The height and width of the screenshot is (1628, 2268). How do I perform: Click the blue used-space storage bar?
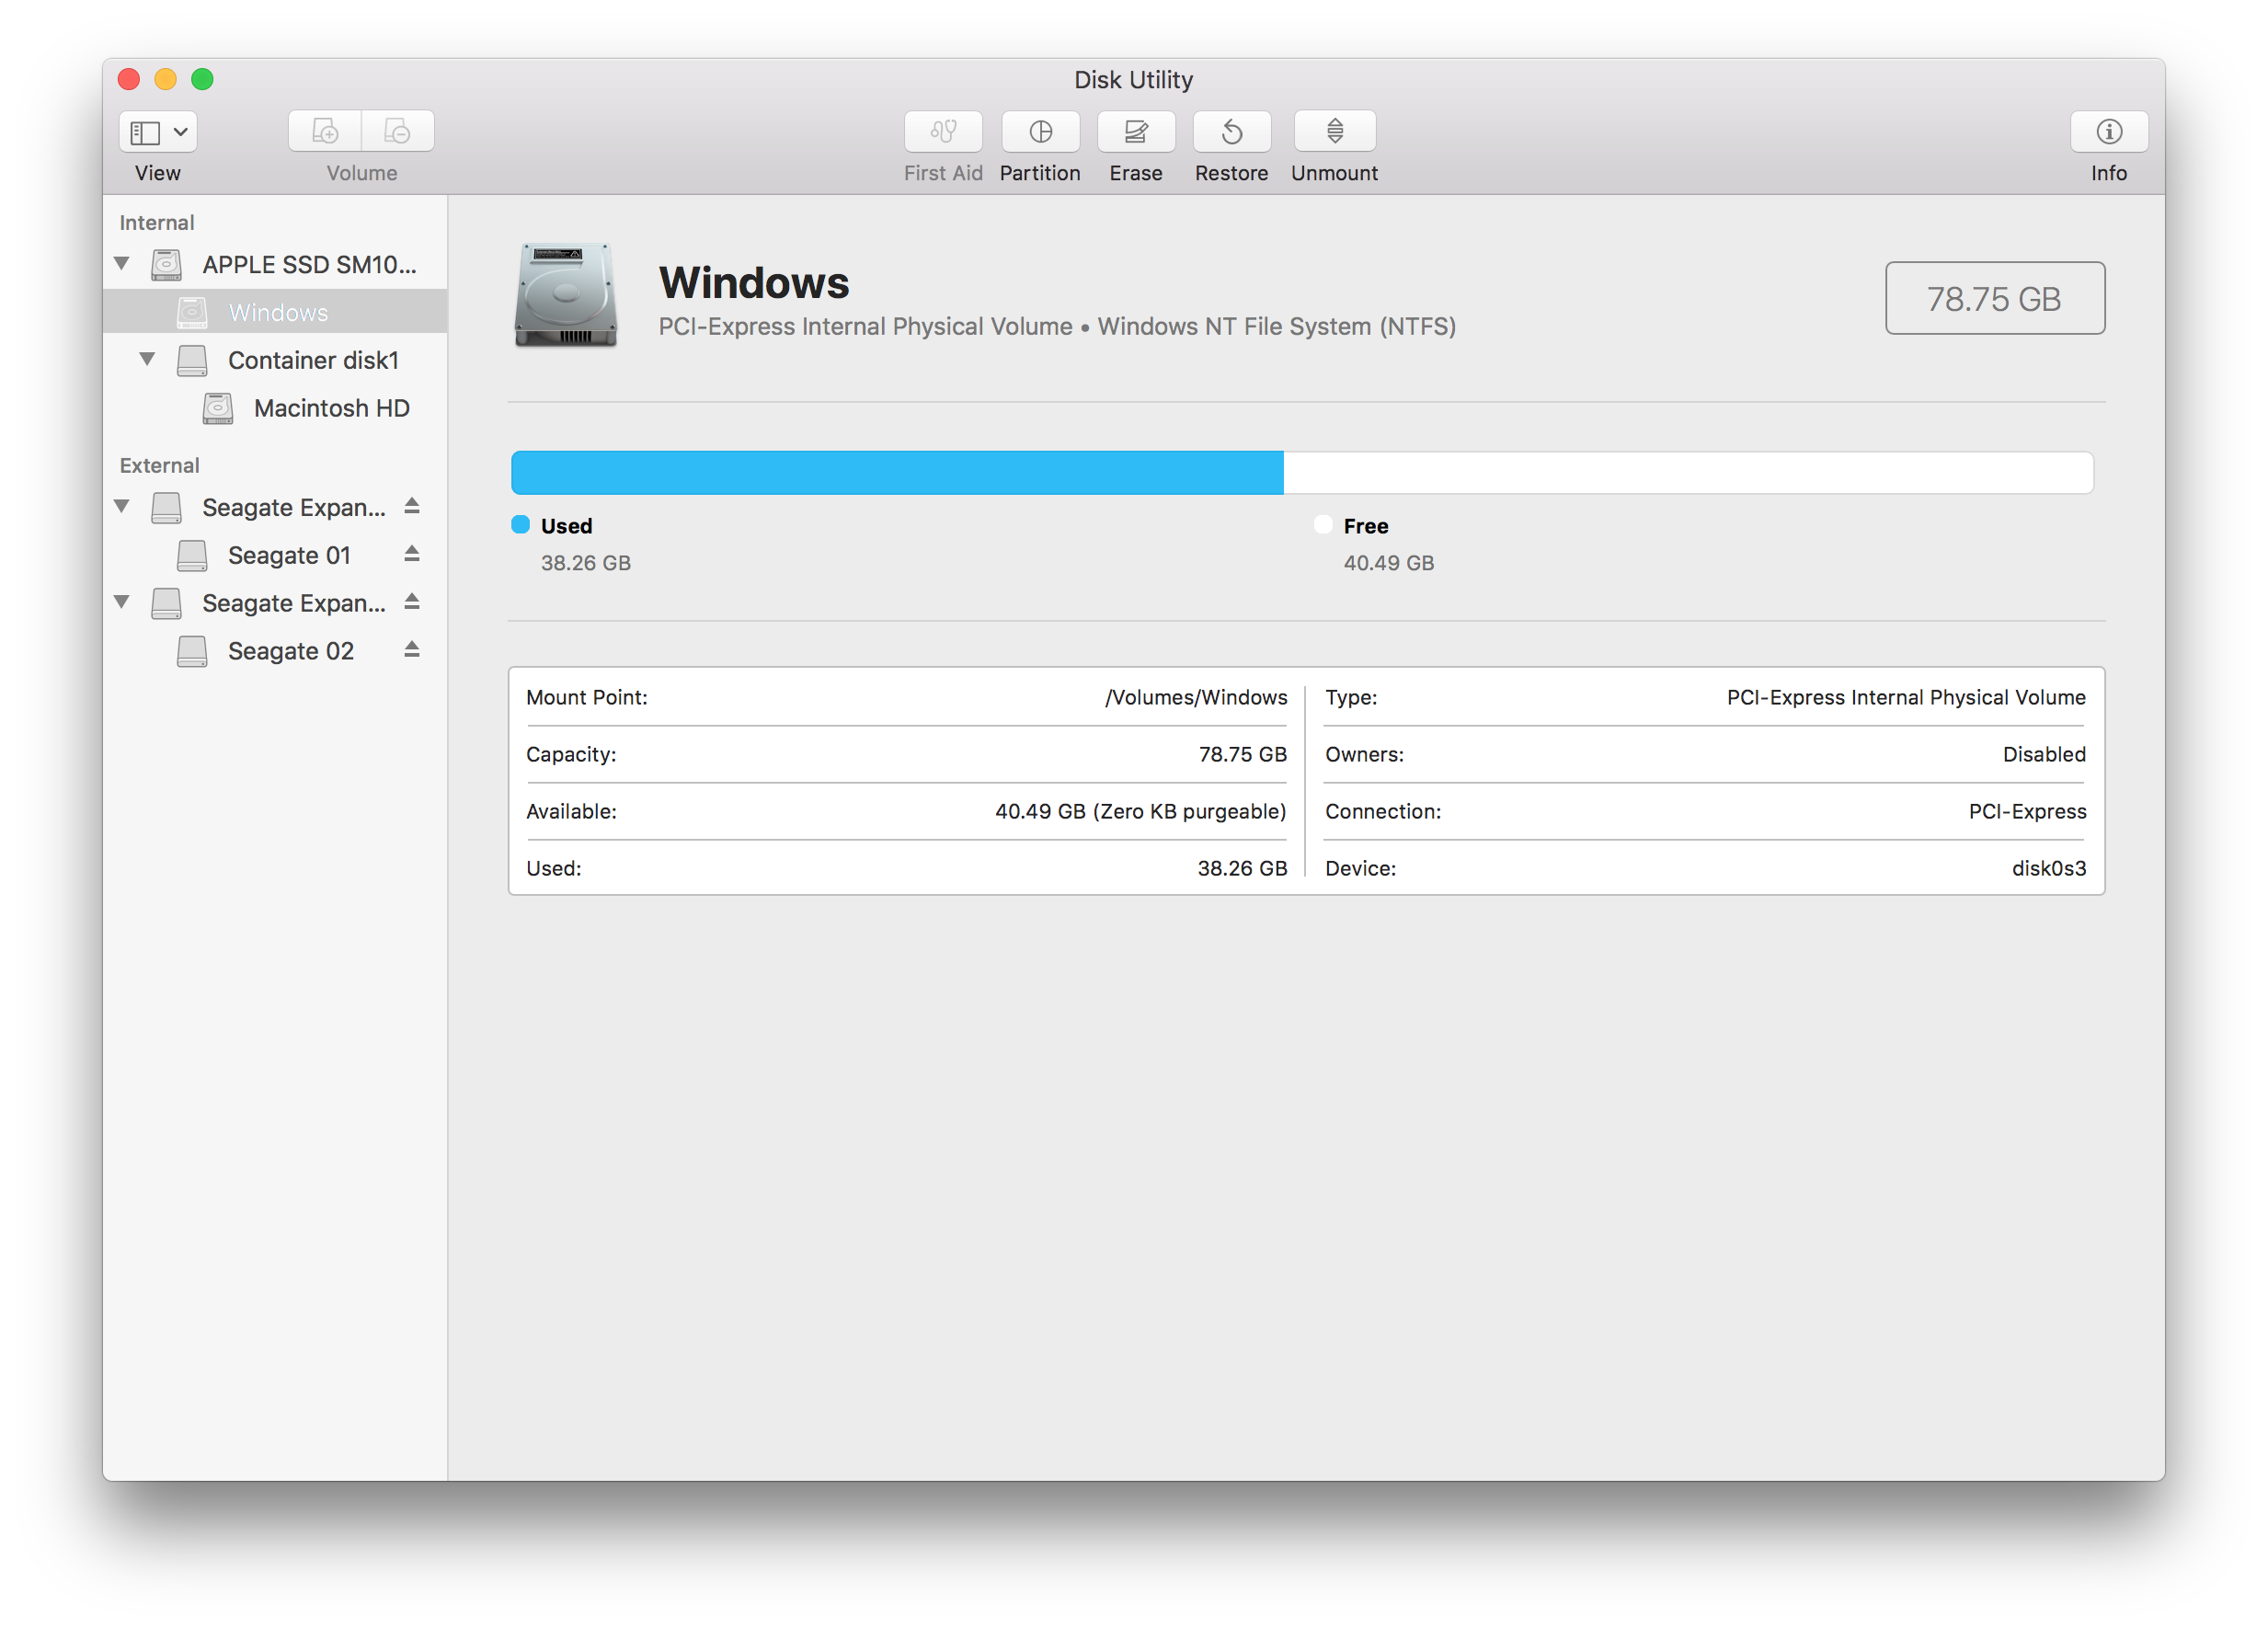[896, 473]
